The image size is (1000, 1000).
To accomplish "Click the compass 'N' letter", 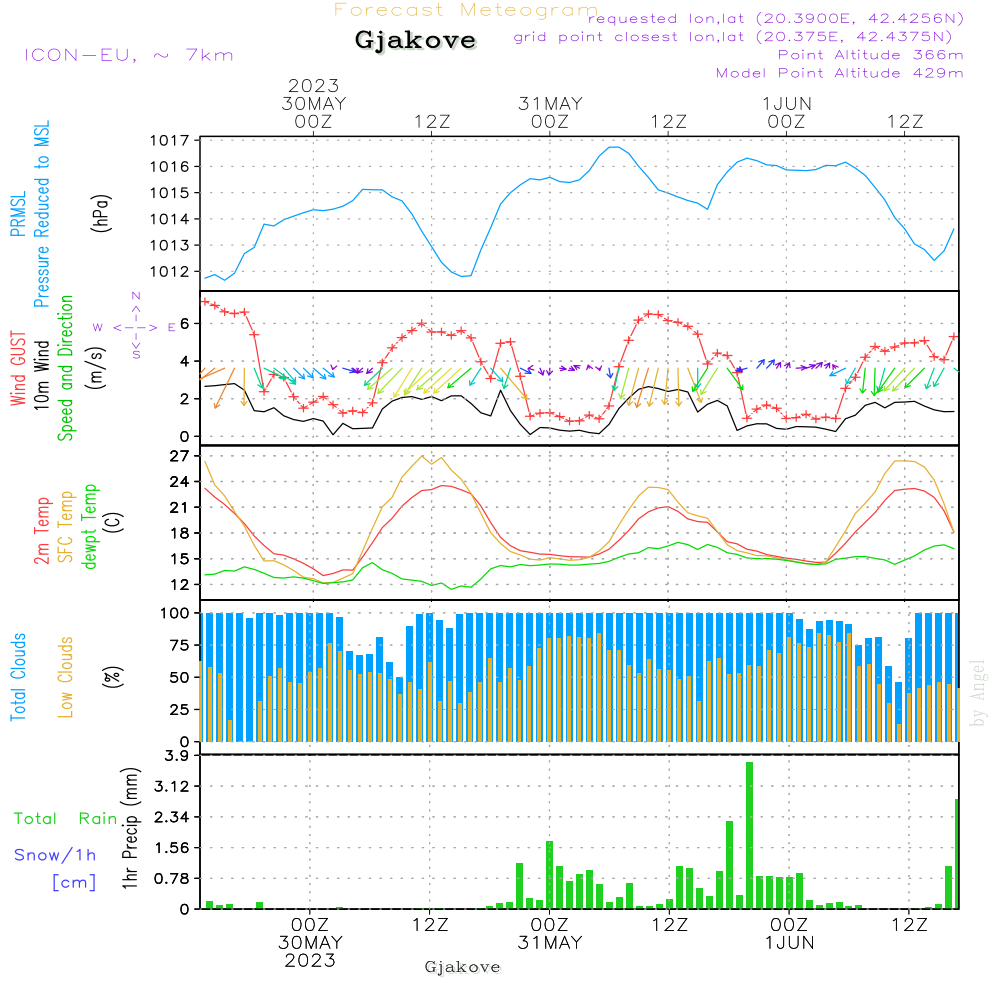I will click(x=136, y=296).
